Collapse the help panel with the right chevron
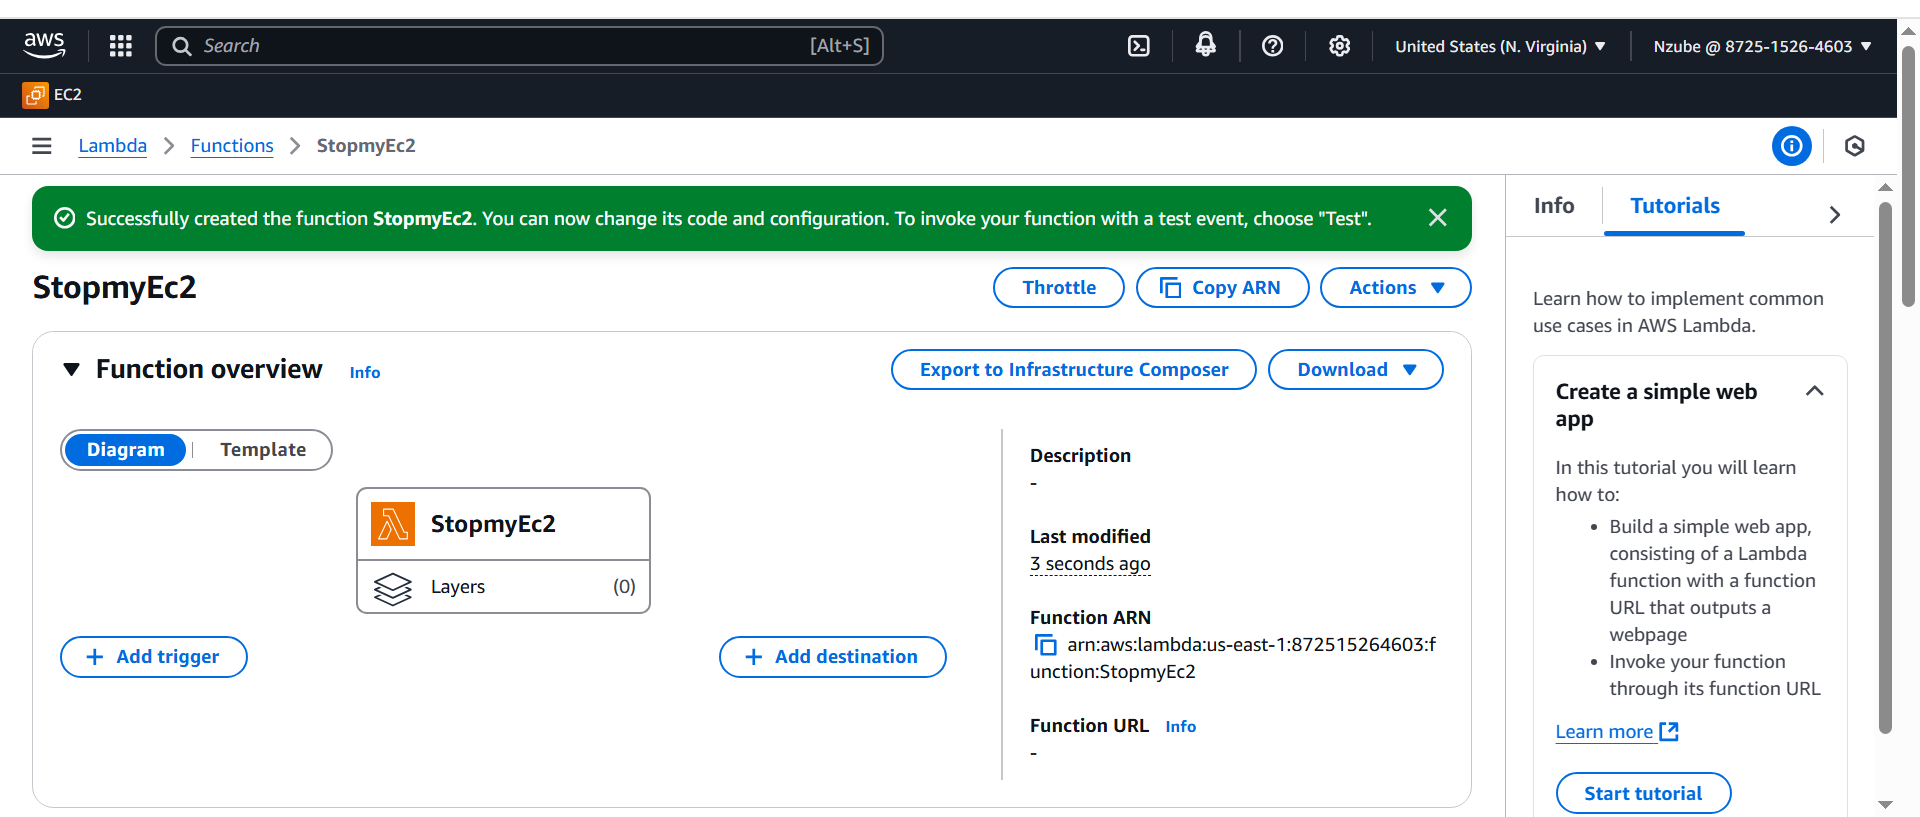 1834,214
